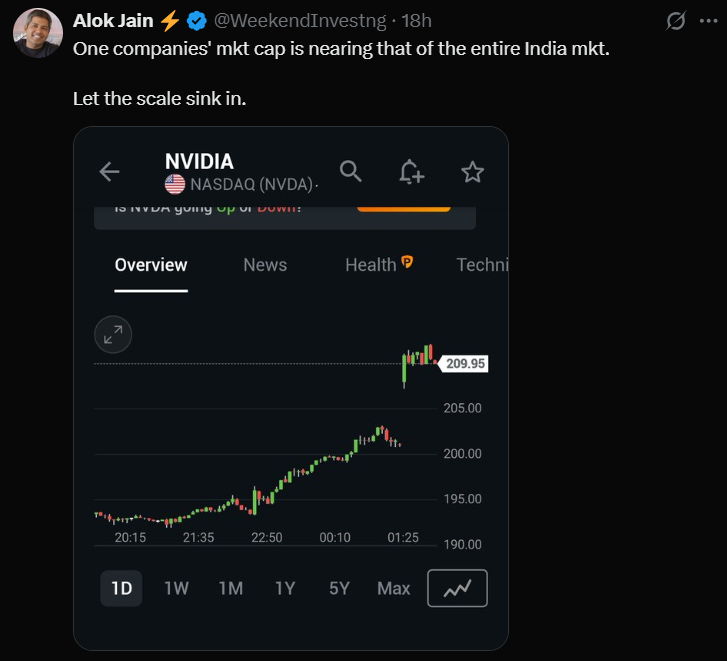Open the search magnifier icon
727x661 pixels.
350,171
